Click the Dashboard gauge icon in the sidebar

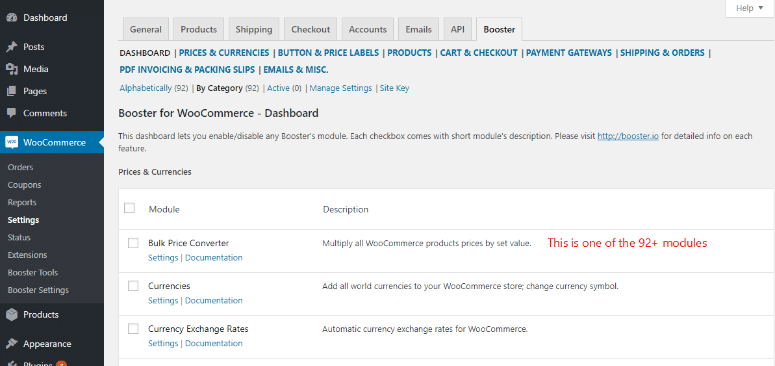point(12,18)
